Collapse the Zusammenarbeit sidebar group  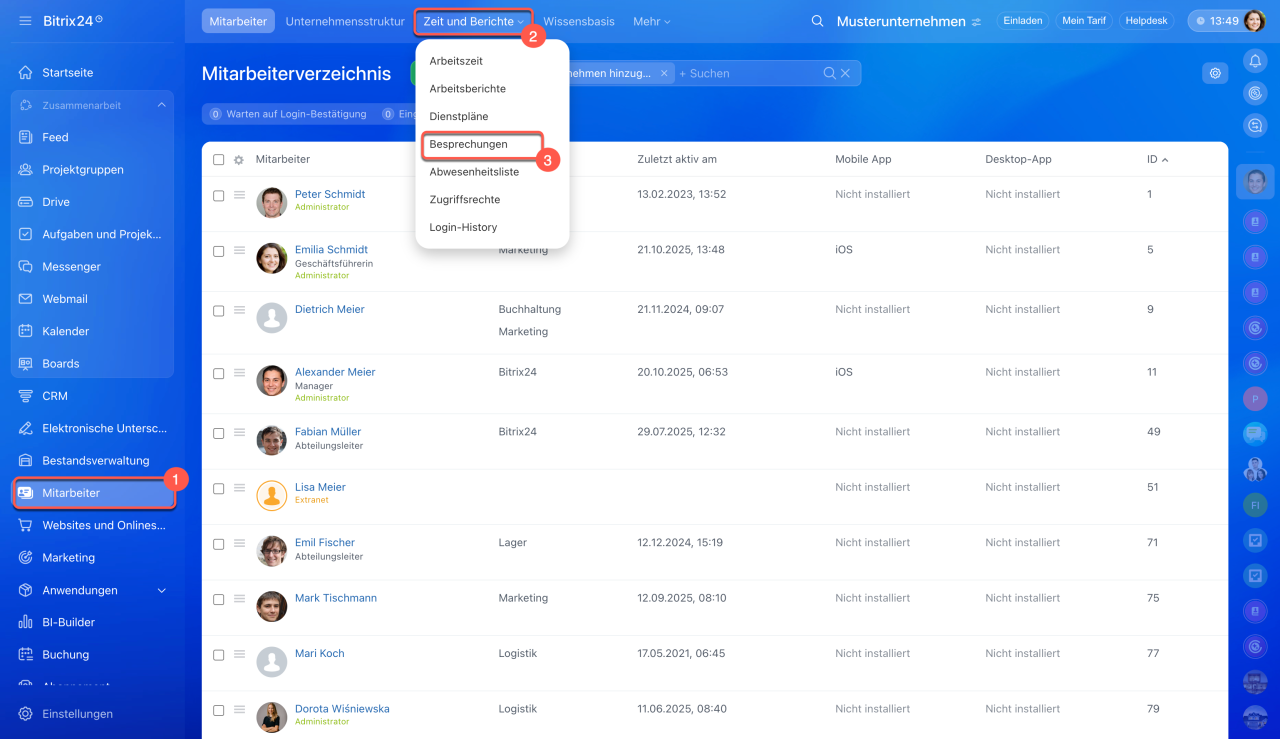(x=161, y=105)
